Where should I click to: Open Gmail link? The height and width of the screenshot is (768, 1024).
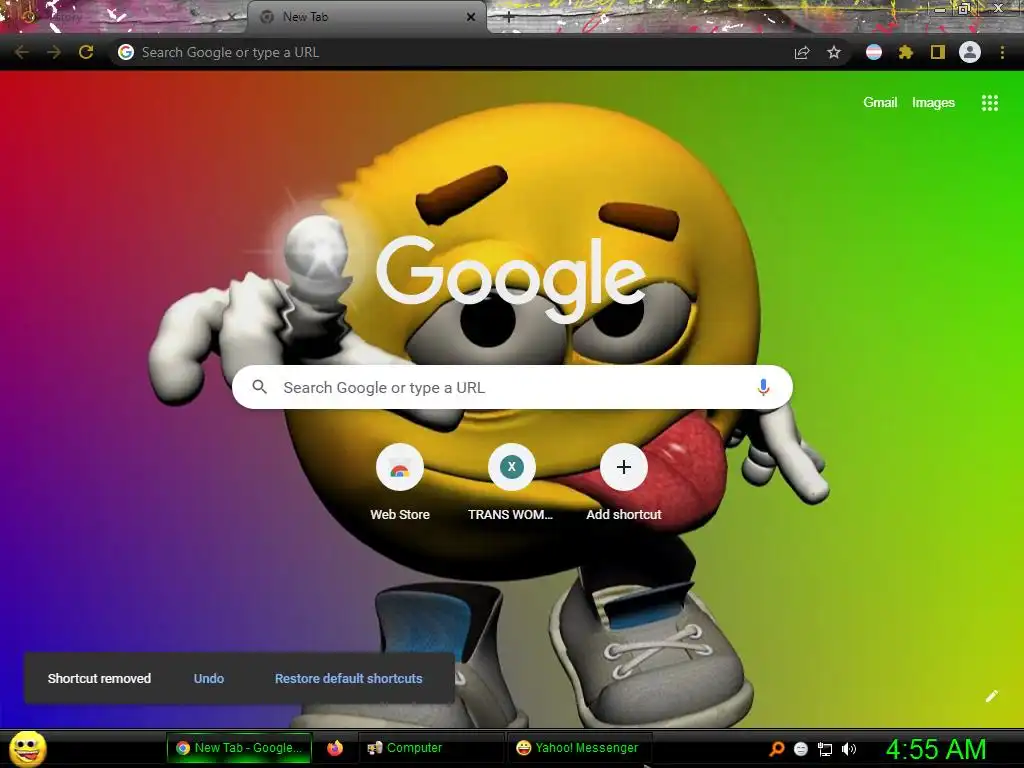tap(880, 103)
